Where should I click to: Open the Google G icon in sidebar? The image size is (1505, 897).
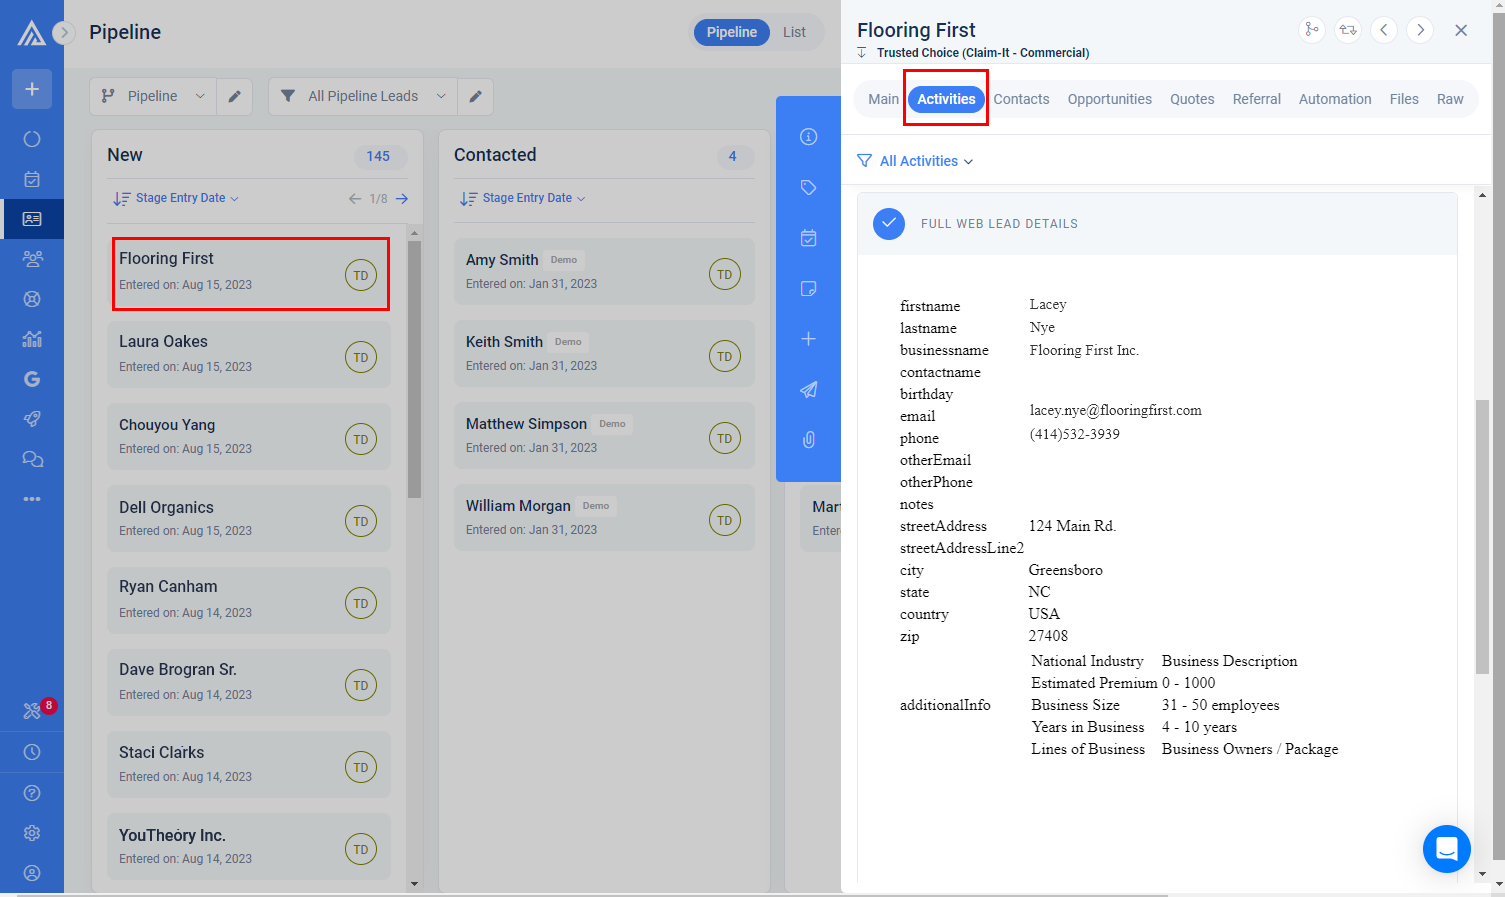click(x=32, y=379)
